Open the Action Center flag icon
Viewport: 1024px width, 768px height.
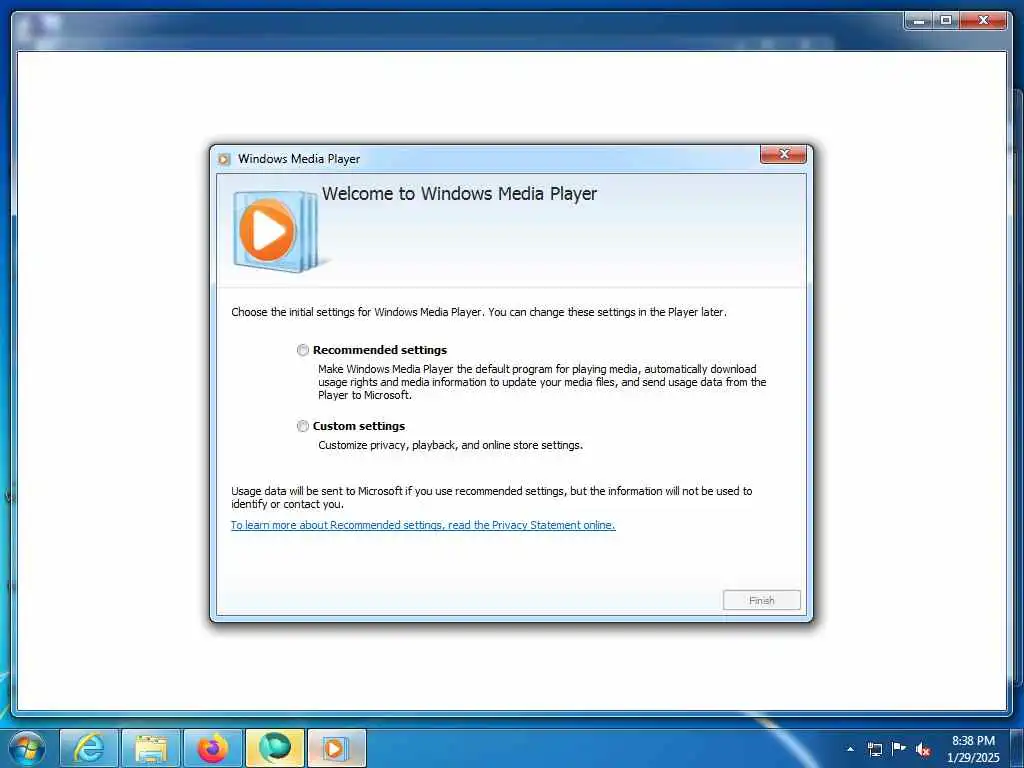tap(899, 748)
